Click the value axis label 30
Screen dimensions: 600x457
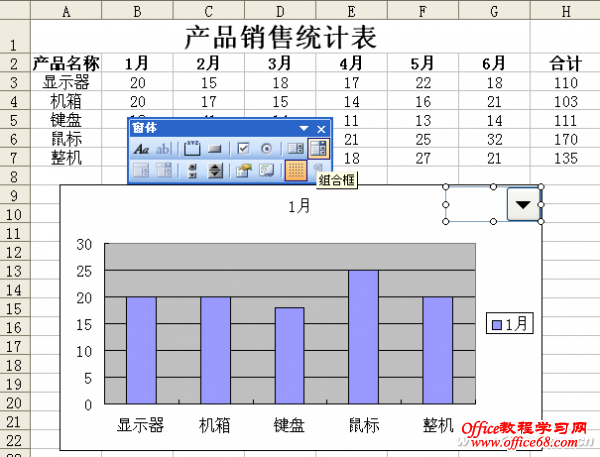[84, 244]
